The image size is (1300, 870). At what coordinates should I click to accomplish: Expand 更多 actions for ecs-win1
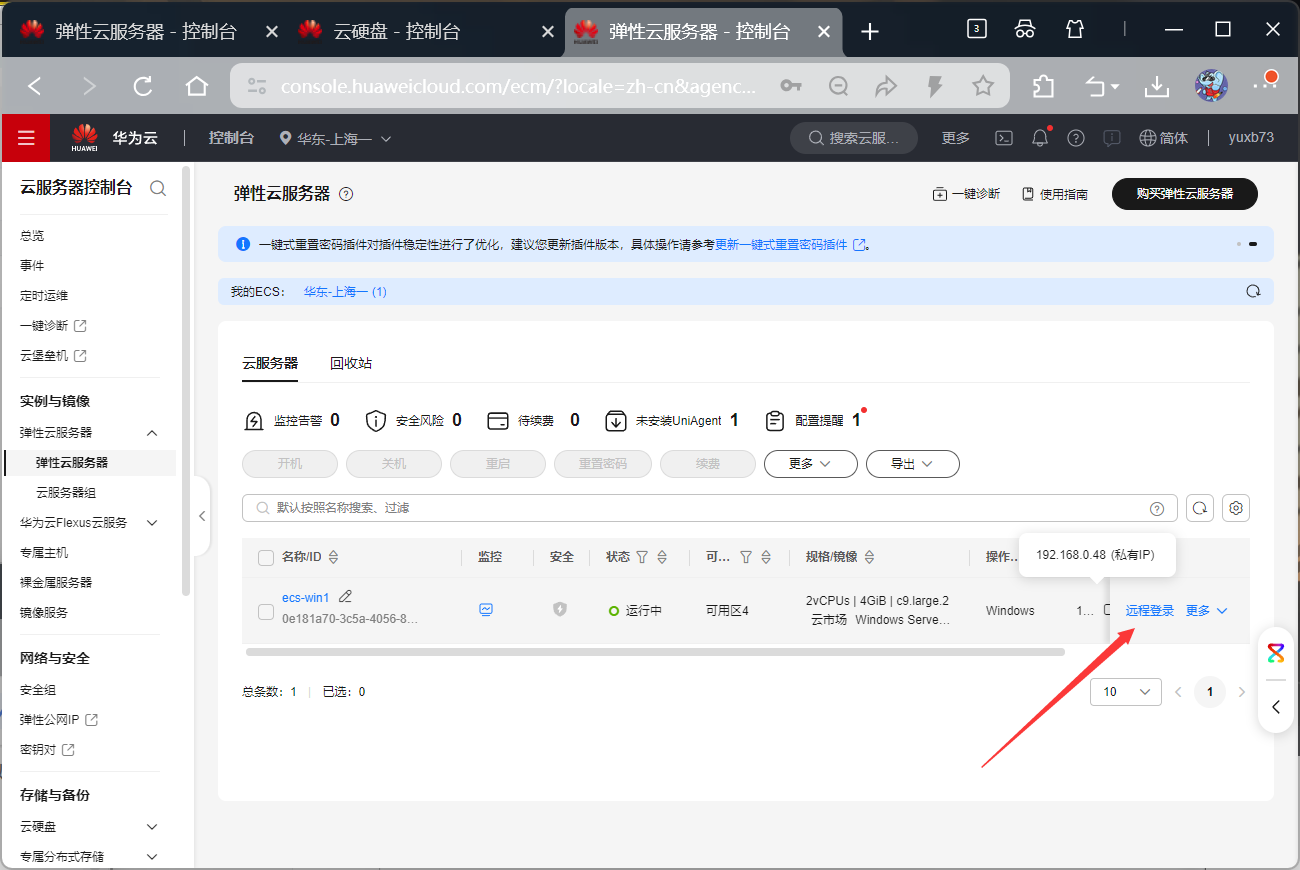coord(1207,610)
